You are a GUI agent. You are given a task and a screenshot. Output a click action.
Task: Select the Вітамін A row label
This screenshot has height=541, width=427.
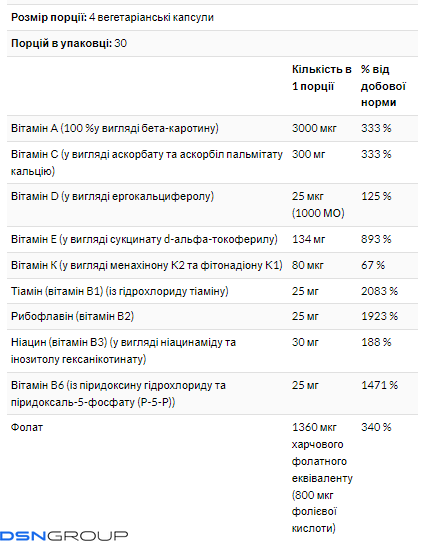(x=115, y=128)
